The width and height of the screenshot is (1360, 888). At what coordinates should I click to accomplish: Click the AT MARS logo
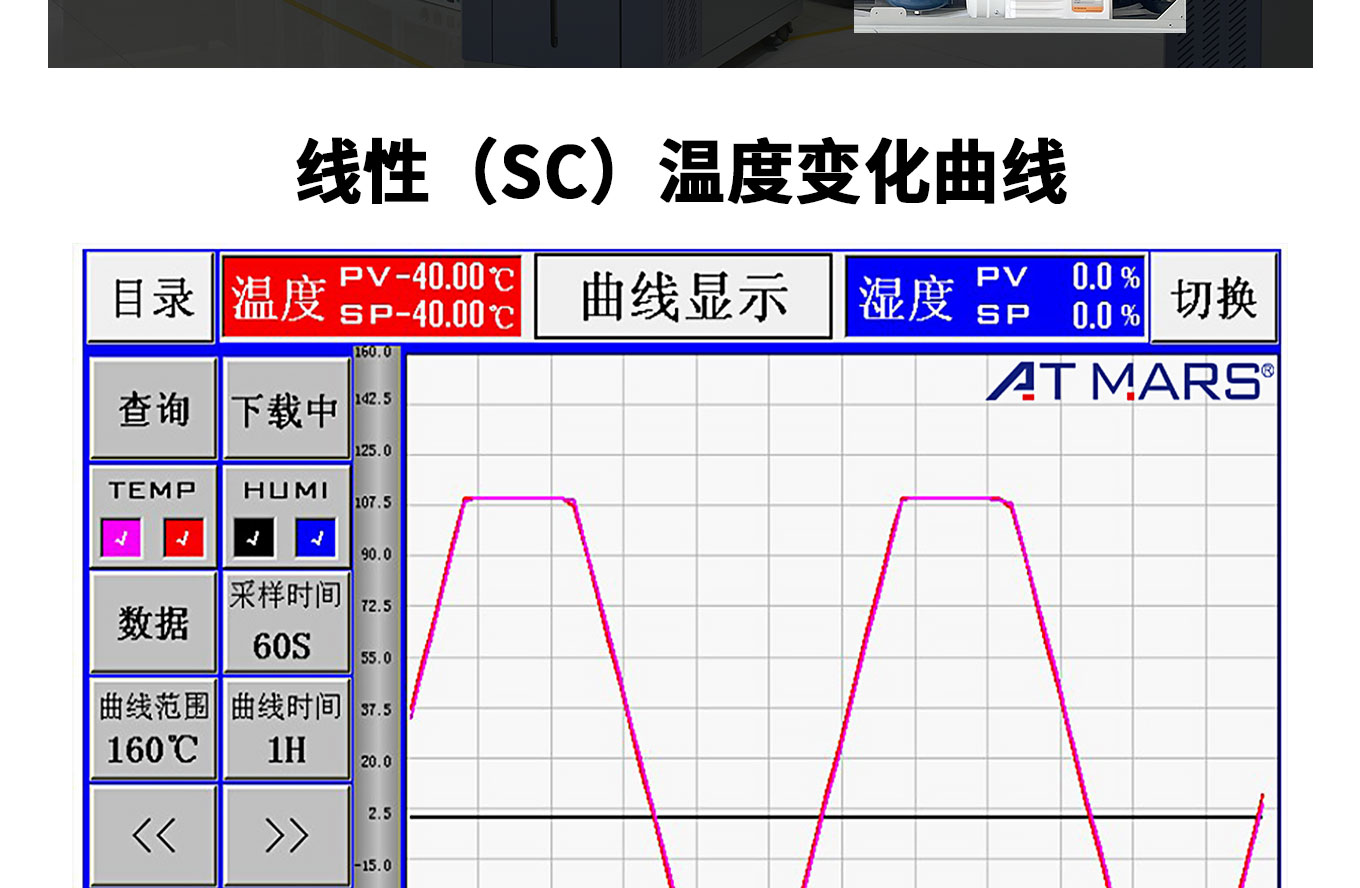1130,382
